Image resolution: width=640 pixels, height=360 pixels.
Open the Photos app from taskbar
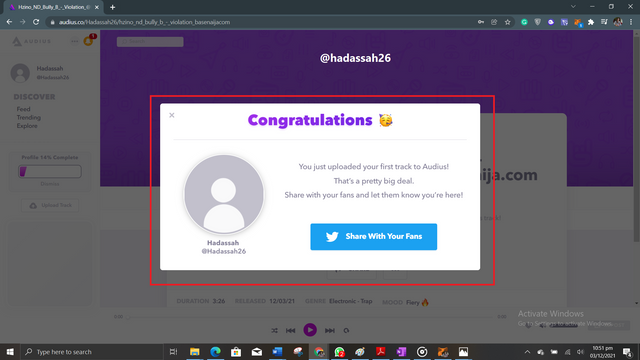(463, 351)
